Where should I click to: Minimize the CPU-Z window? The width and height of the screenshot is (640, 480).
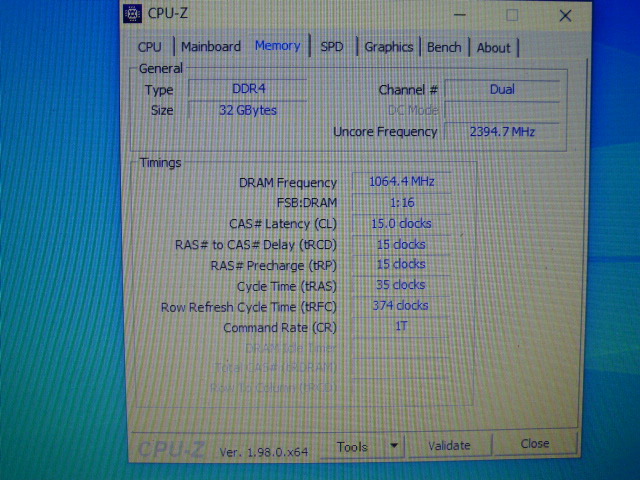[460, 15]
